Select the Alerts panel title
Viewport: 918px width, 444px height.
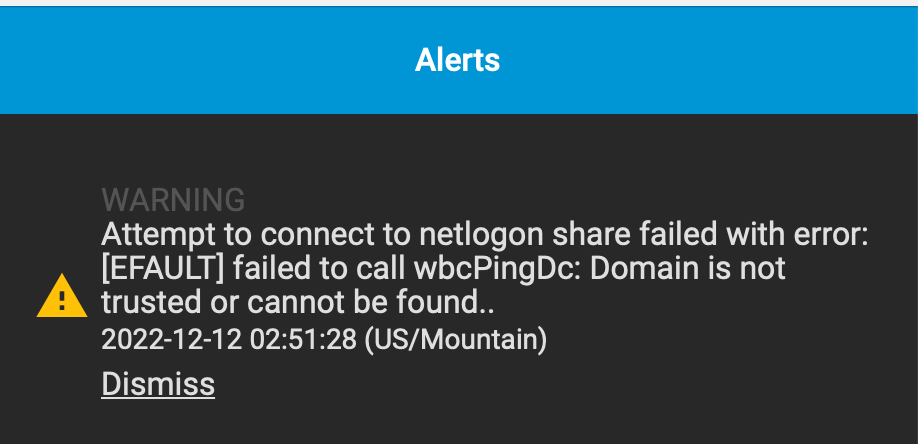click(457, 60)
